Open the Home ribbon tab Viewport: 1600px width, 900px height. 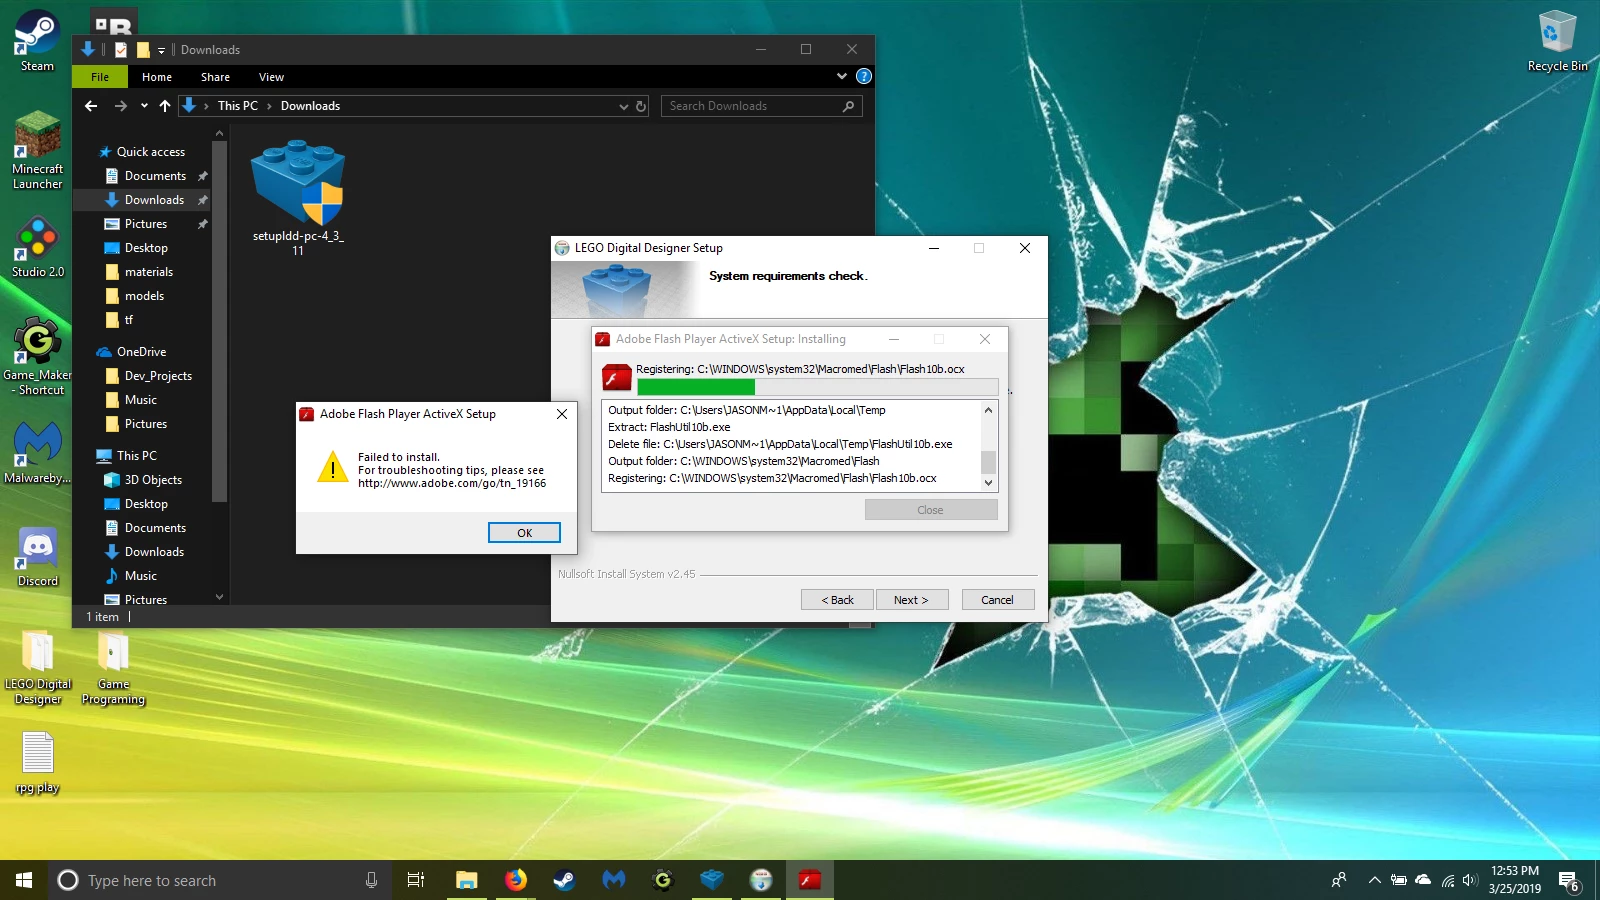(x=157, y=77)
